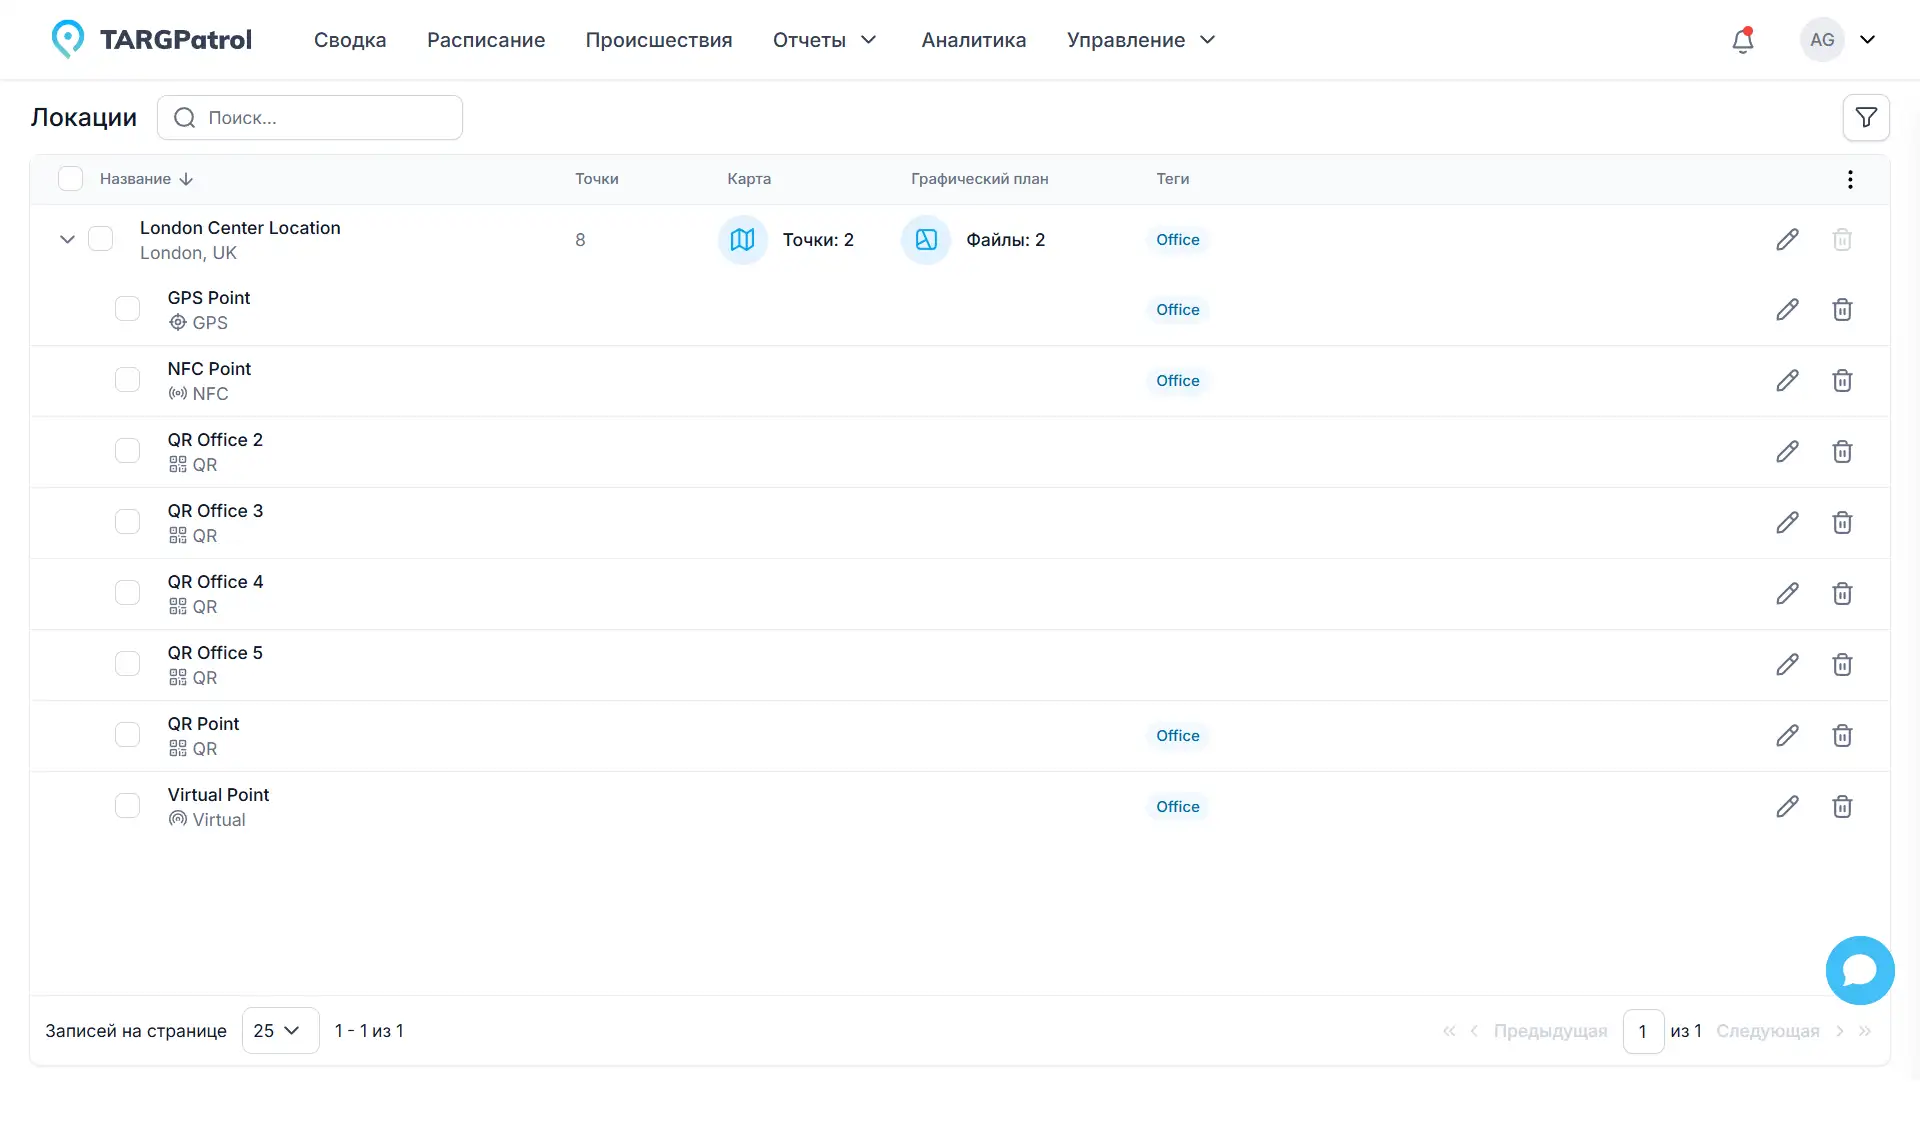
Task: Expand the Отчеты menu dropdown
Action: (825, 40)
